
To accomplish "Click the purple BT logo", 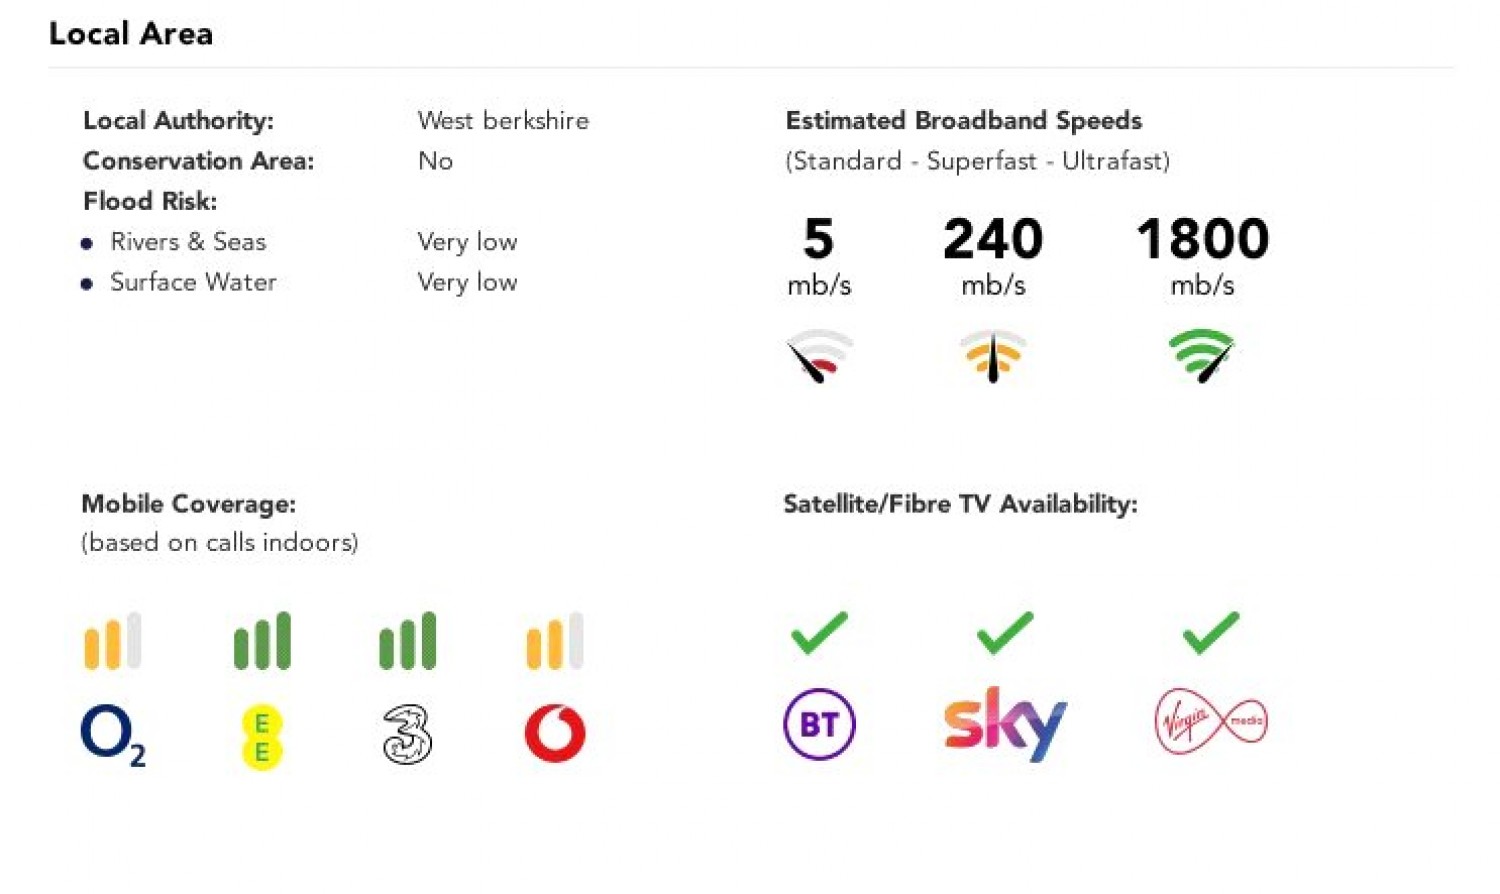I will click(x=819, y=724).
